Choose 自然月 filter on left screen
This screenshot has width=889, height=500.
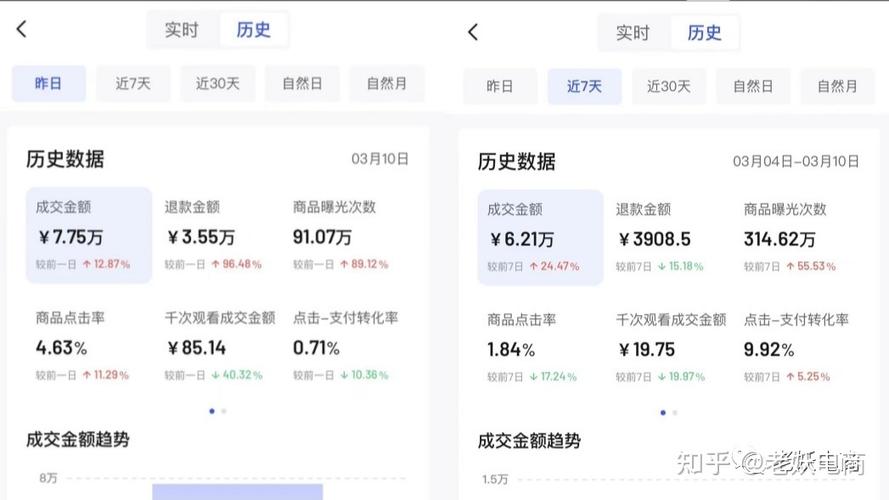387,83
